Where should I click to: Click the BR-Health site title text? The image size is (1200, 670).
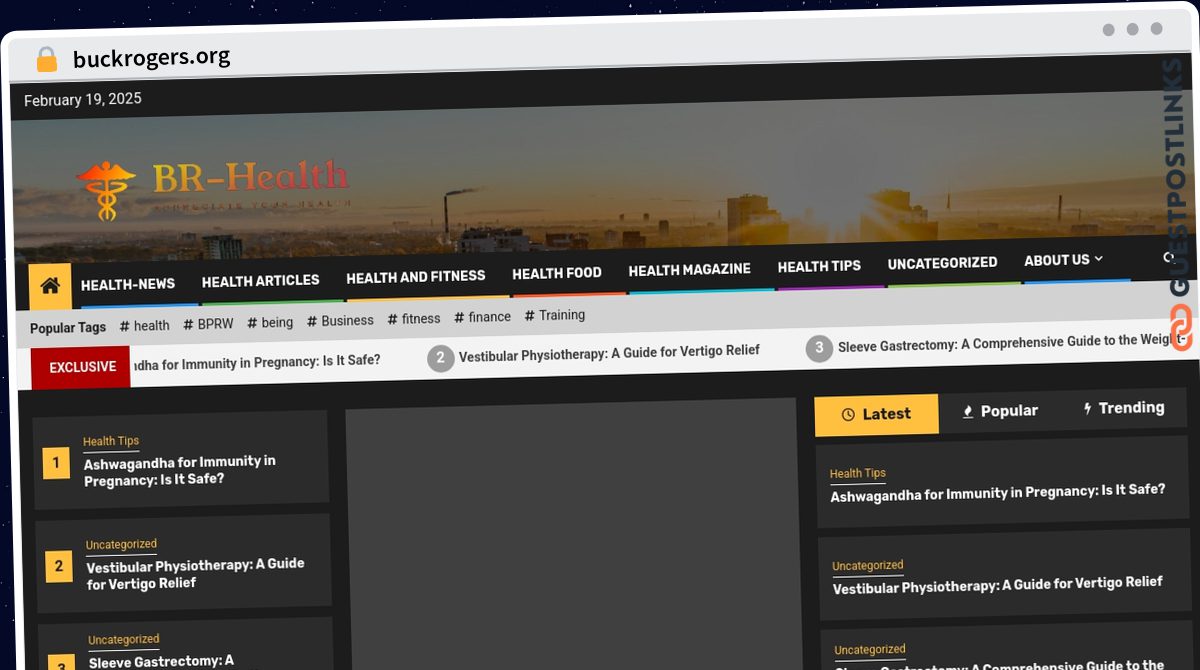coord(250,178)
